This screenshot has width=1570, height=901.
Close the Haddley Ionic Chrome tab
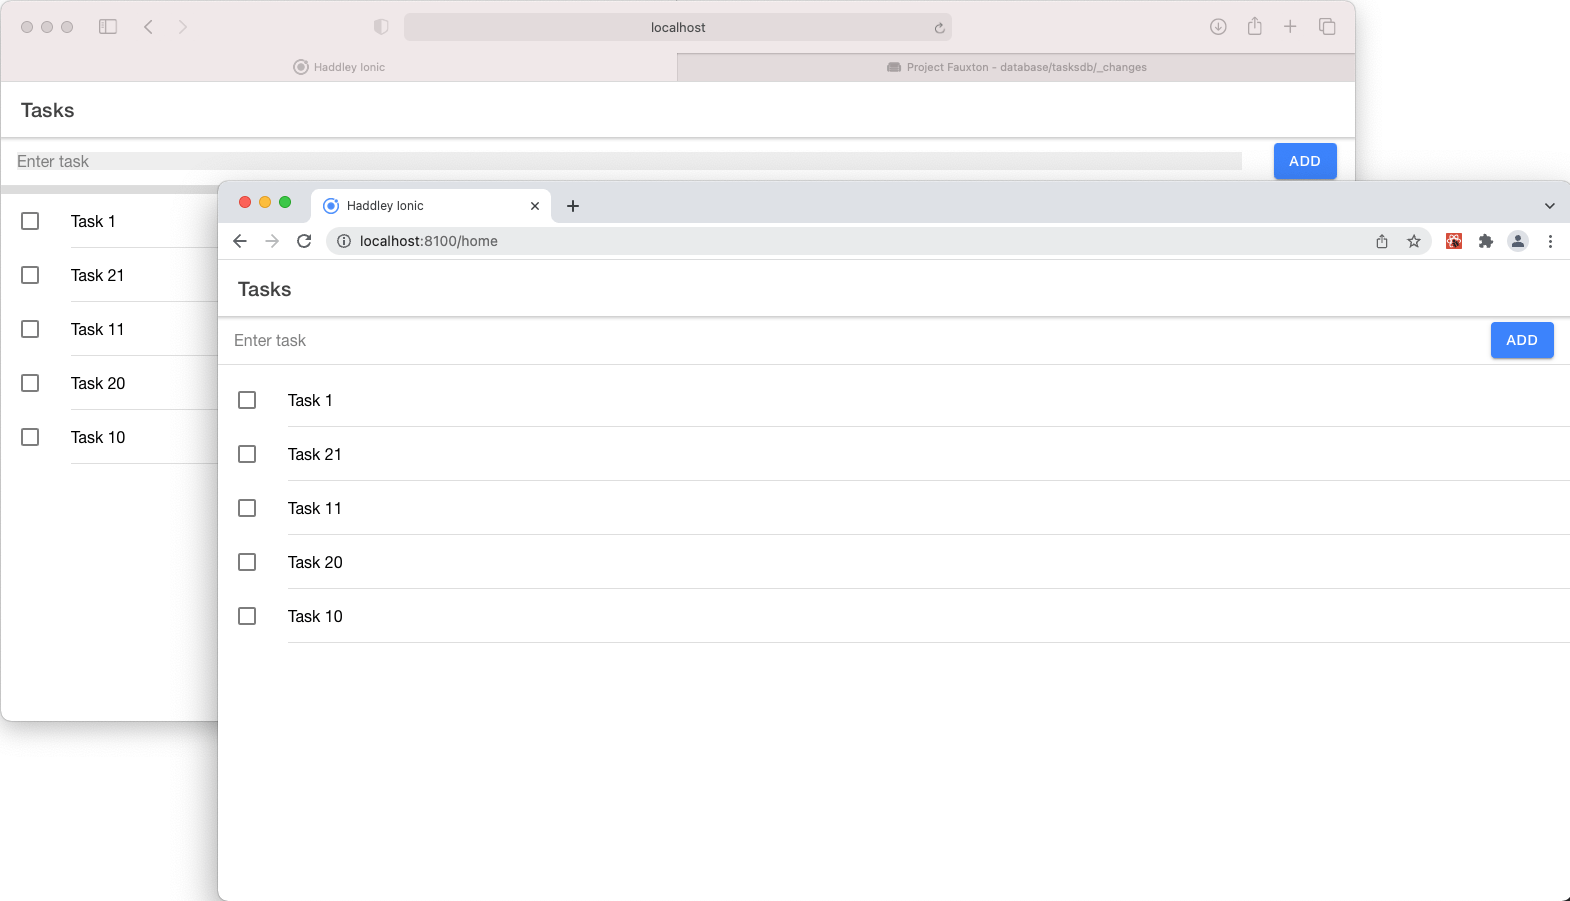coord(535,206)
